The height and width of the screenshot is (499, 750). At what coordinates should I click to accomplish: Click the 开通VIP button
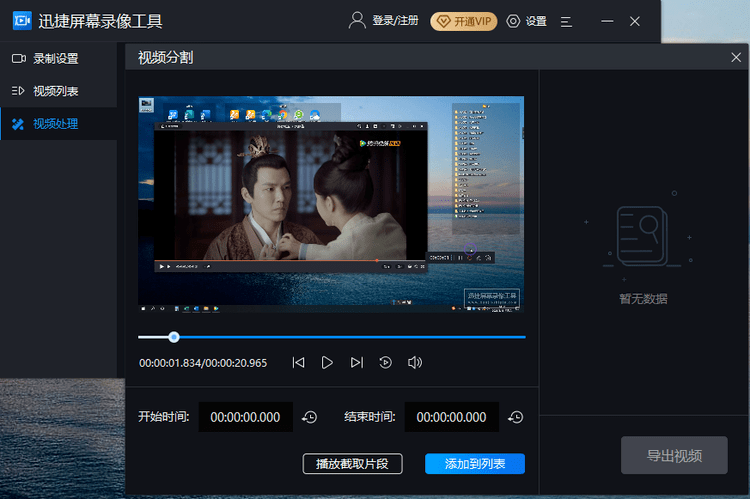463,22
